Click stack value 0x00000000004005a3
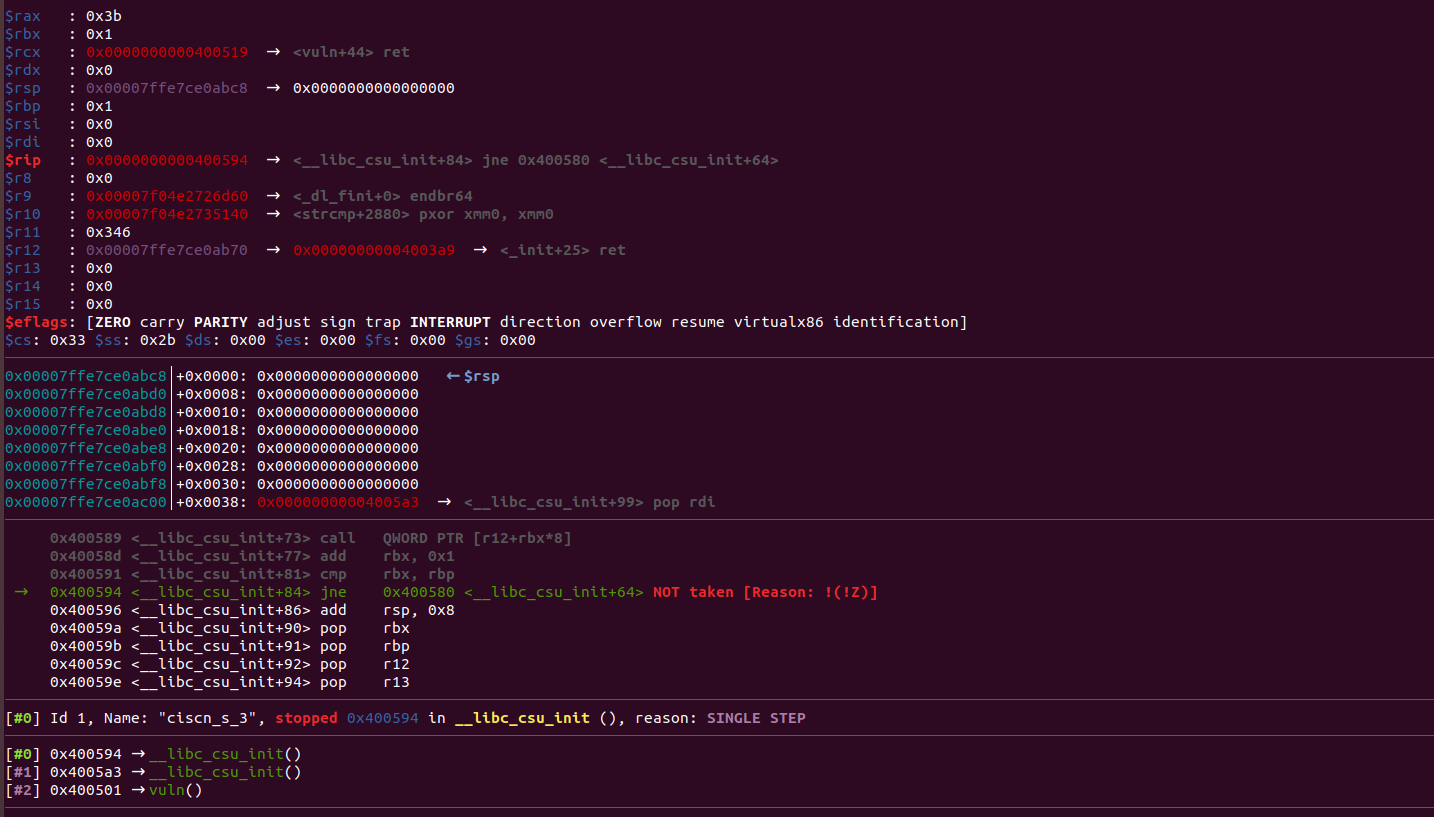 coord(338,502)
